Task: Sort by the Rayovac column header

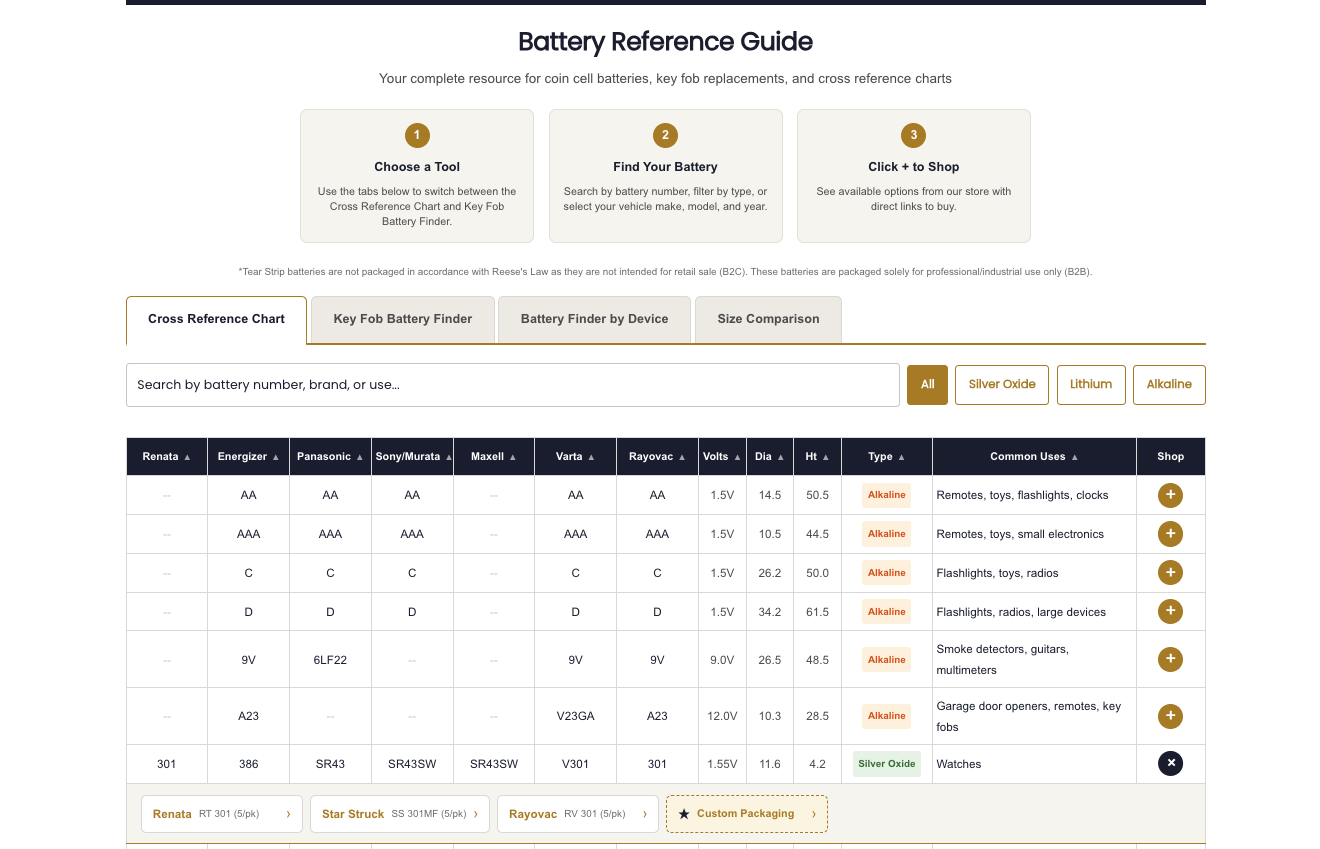Action: (657, 456)
